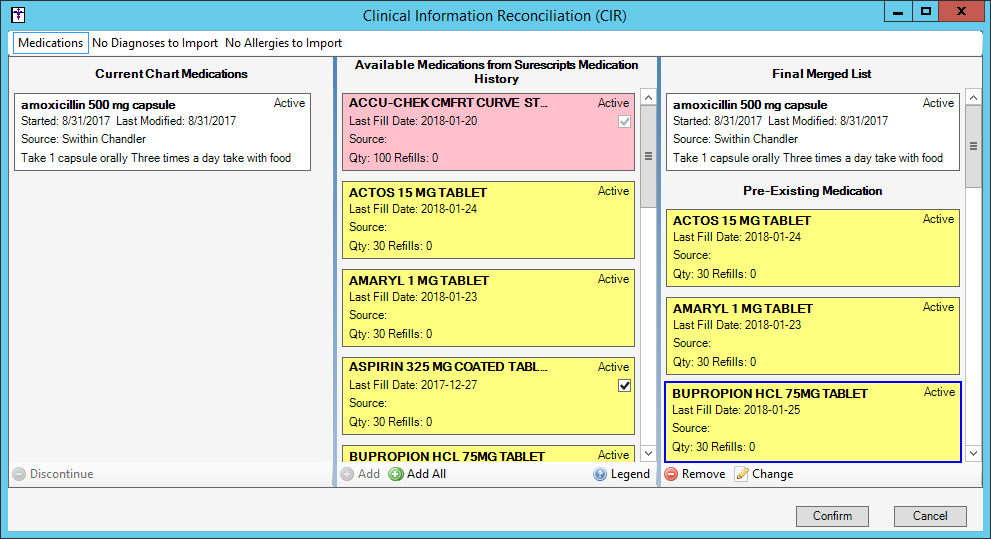Image resolution: width=991 pixels, height=539 pixels.
Task: Click the Current Chart Medications heading
Action: click(171, 74)
